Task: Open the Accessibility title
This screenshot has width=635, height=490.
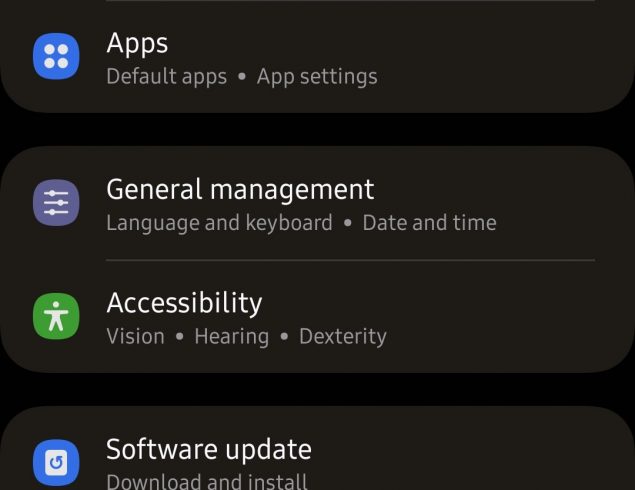Action: (184, 303)
